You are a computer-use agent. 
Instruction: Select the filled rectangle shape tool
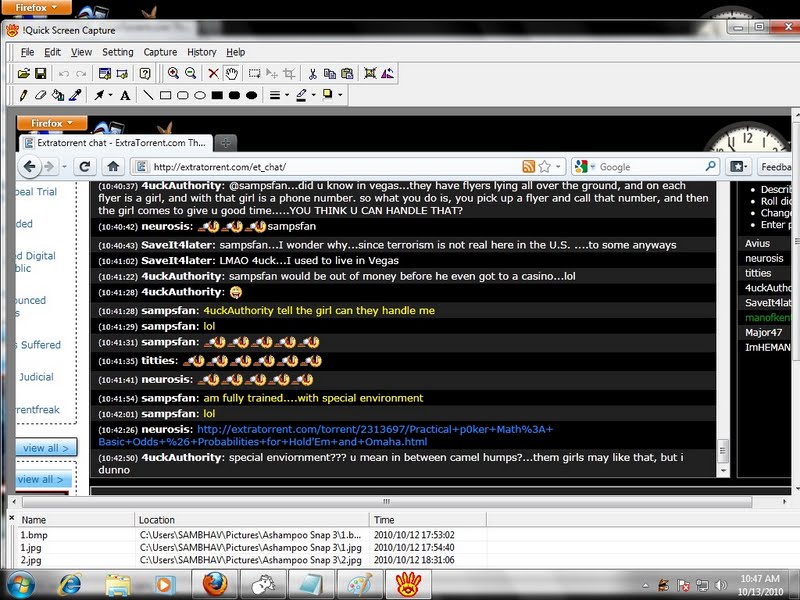216,96
